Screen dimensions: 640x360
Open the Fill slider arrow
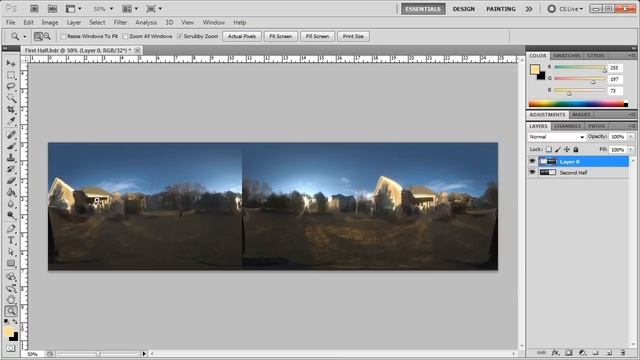(631, 150)
